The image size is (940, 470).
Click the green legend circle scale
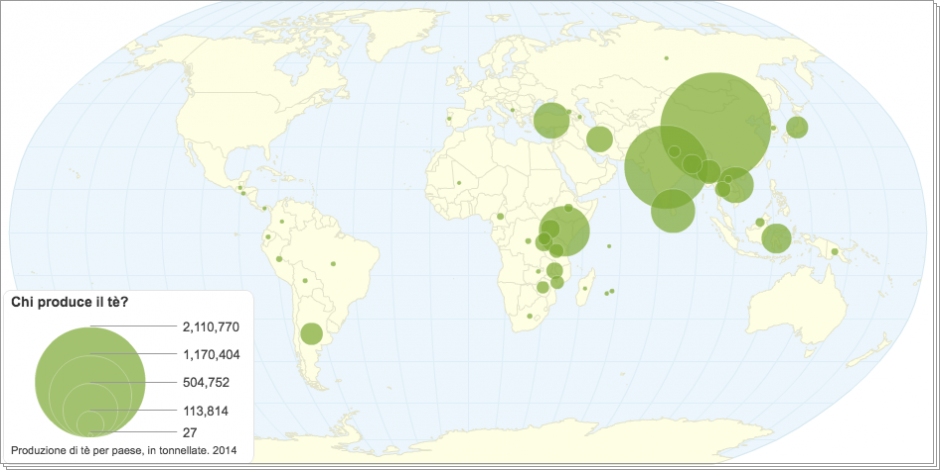click(91, 382)
